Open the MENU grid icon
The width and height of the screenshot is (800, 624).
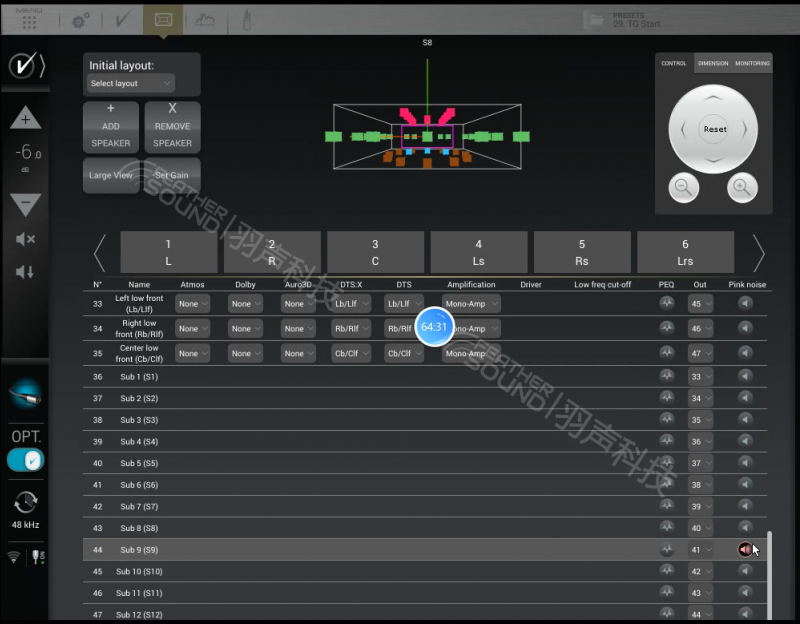pyautogui.click(x=29, y=19)
